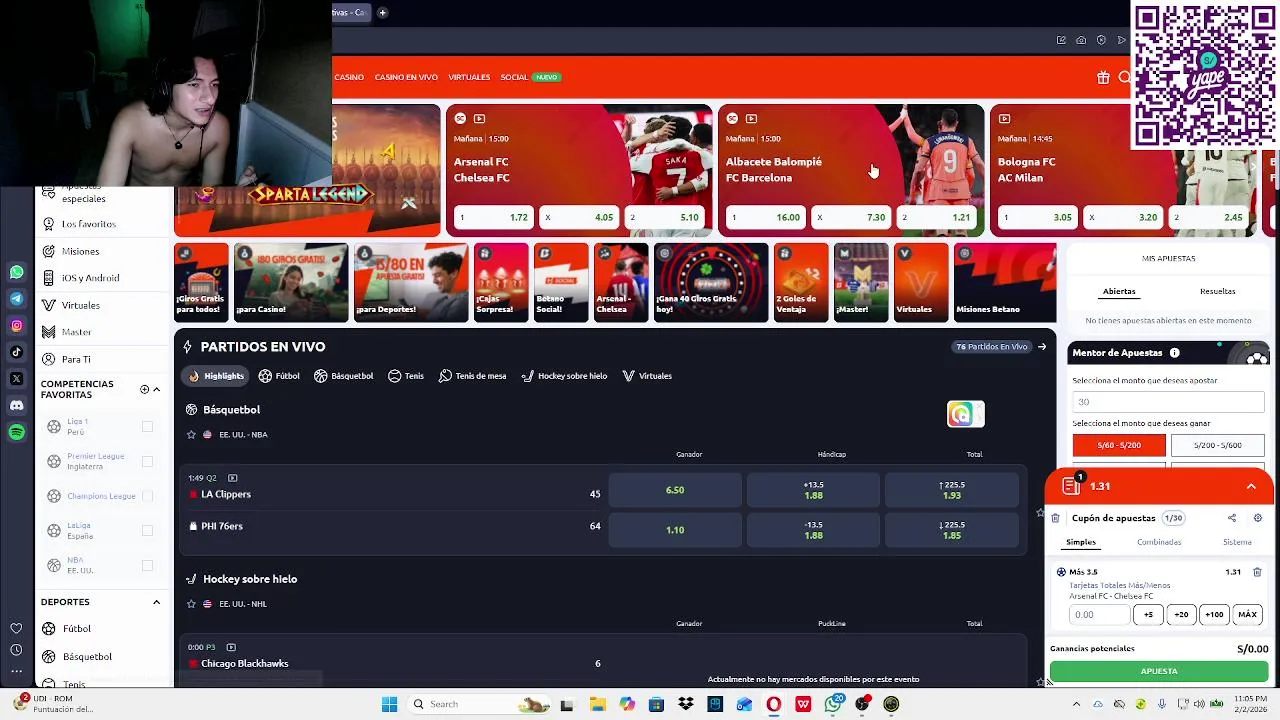The width and height of the screenshot is (1280, 720).
Task: Open the bookmarks heart icon in the sidebar
Action: click(16, 628)
